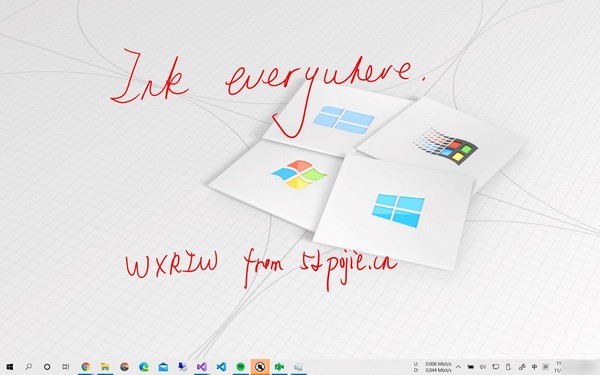Select the highlighted orange ink app icon

pos(260,367)
